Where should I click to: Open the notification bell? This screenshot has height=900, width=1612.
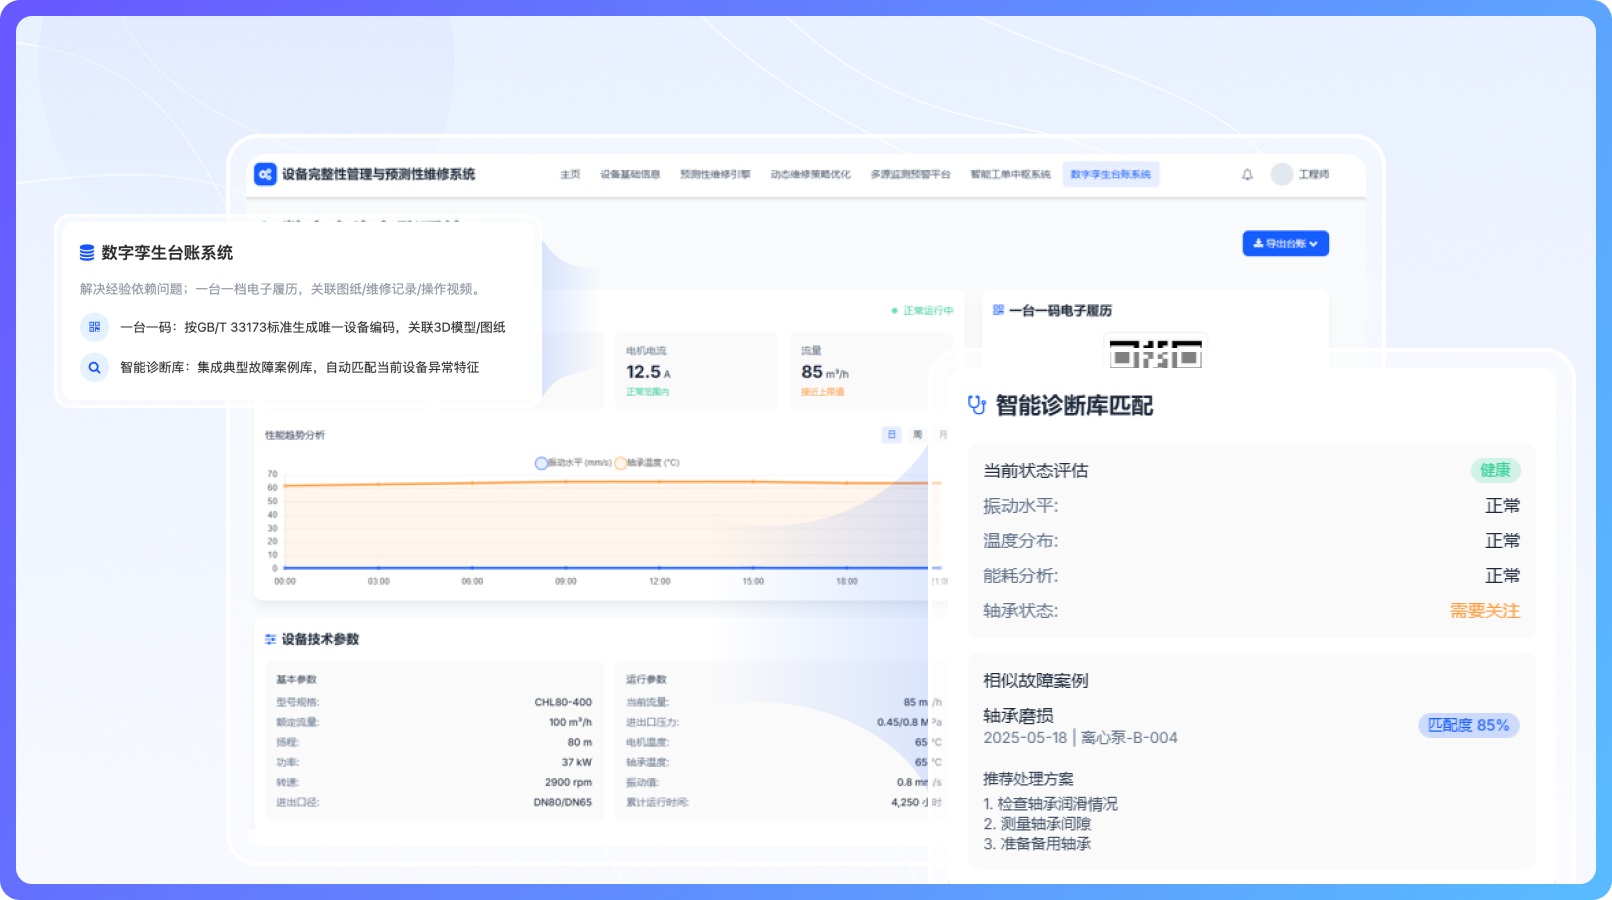pos(1247,174)
